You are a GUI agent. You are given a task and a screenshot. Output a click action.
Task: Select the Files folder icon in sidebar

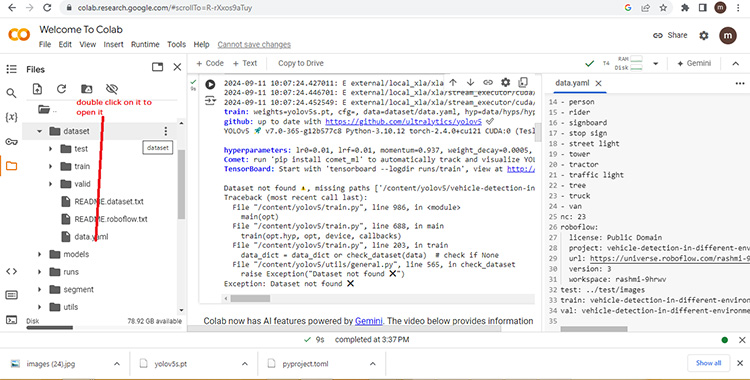coord(11,166)
